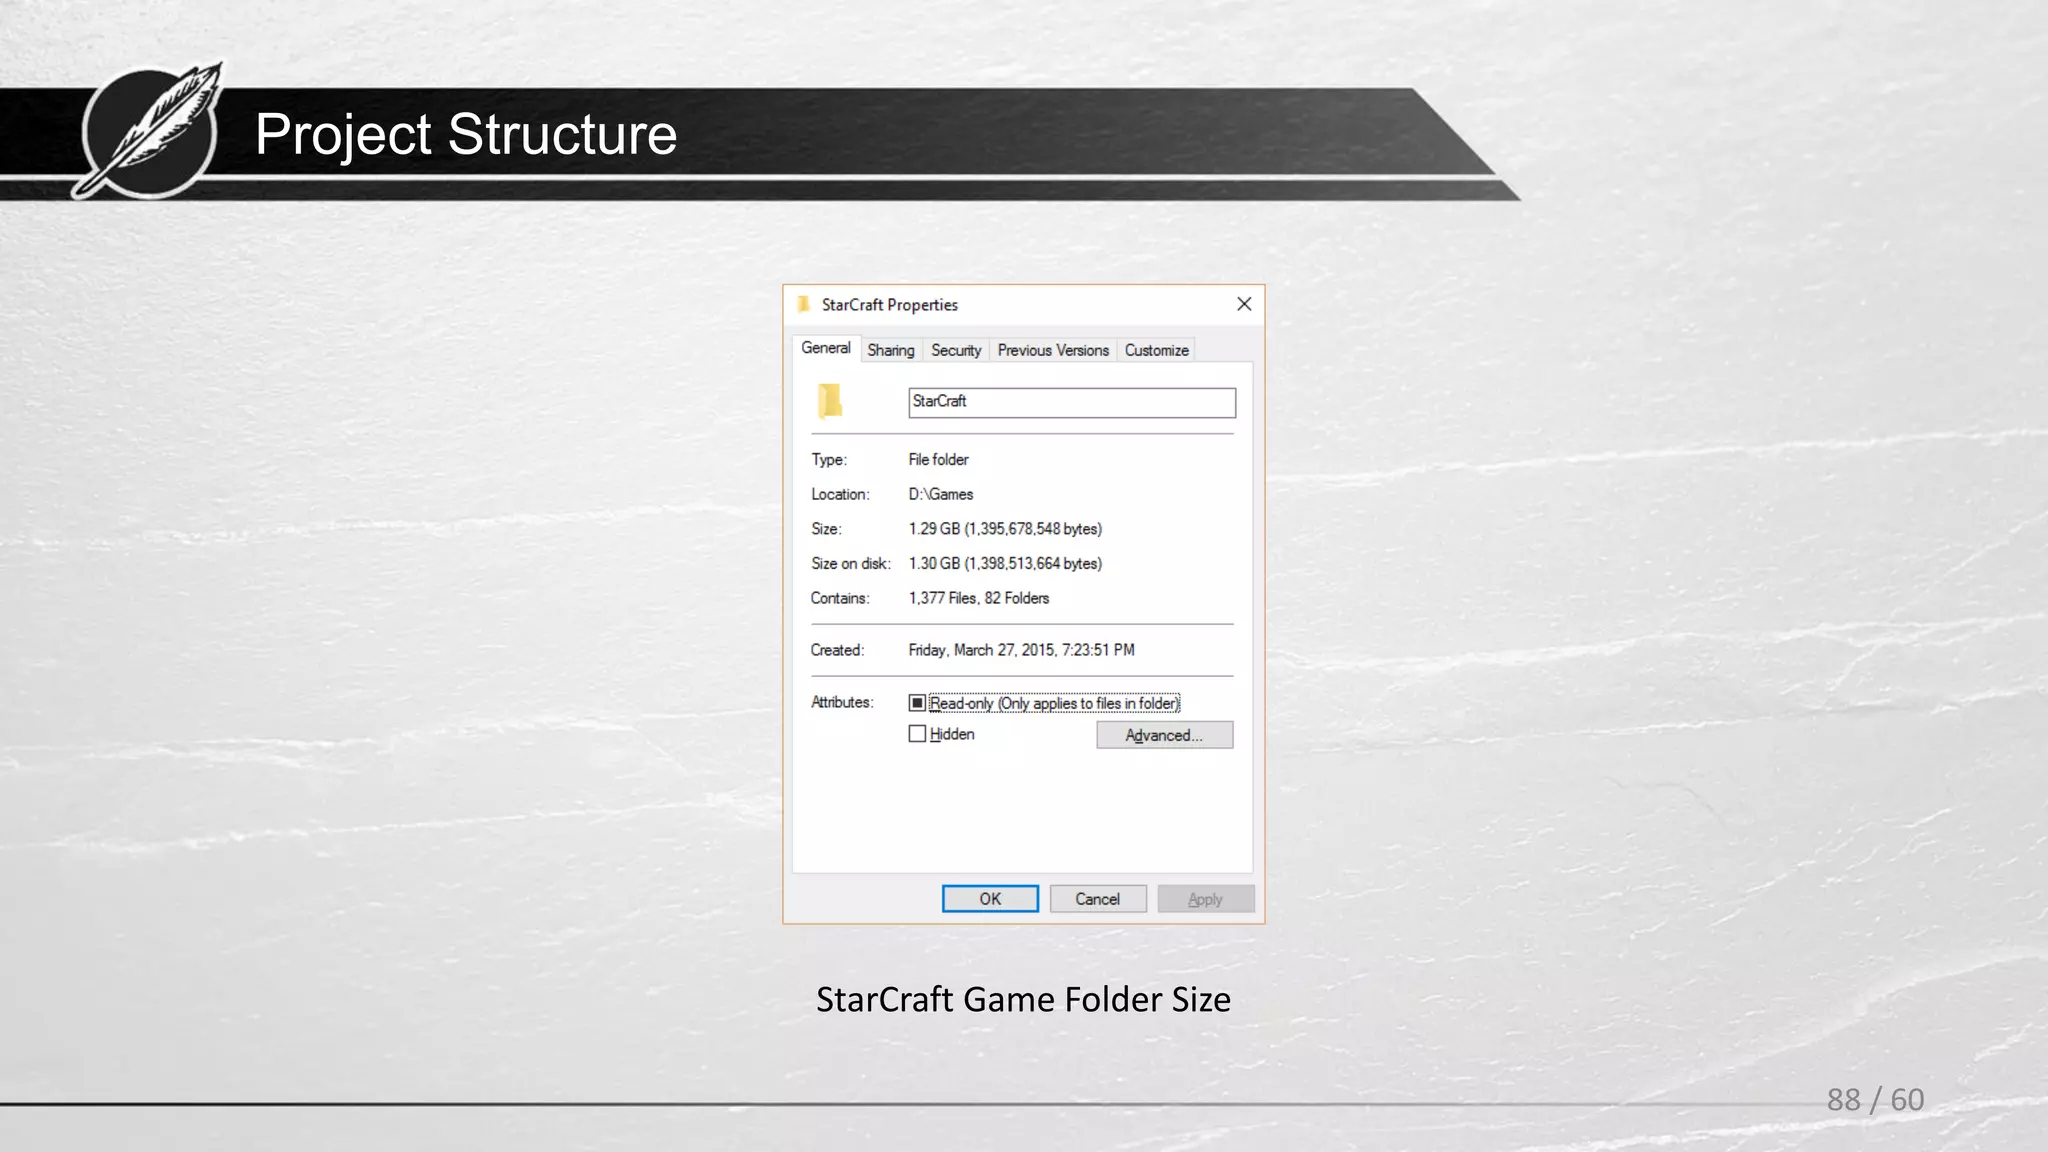Click the 'Size on disk:' label
2048x1152 pixels.
click(x=850, y=564)
